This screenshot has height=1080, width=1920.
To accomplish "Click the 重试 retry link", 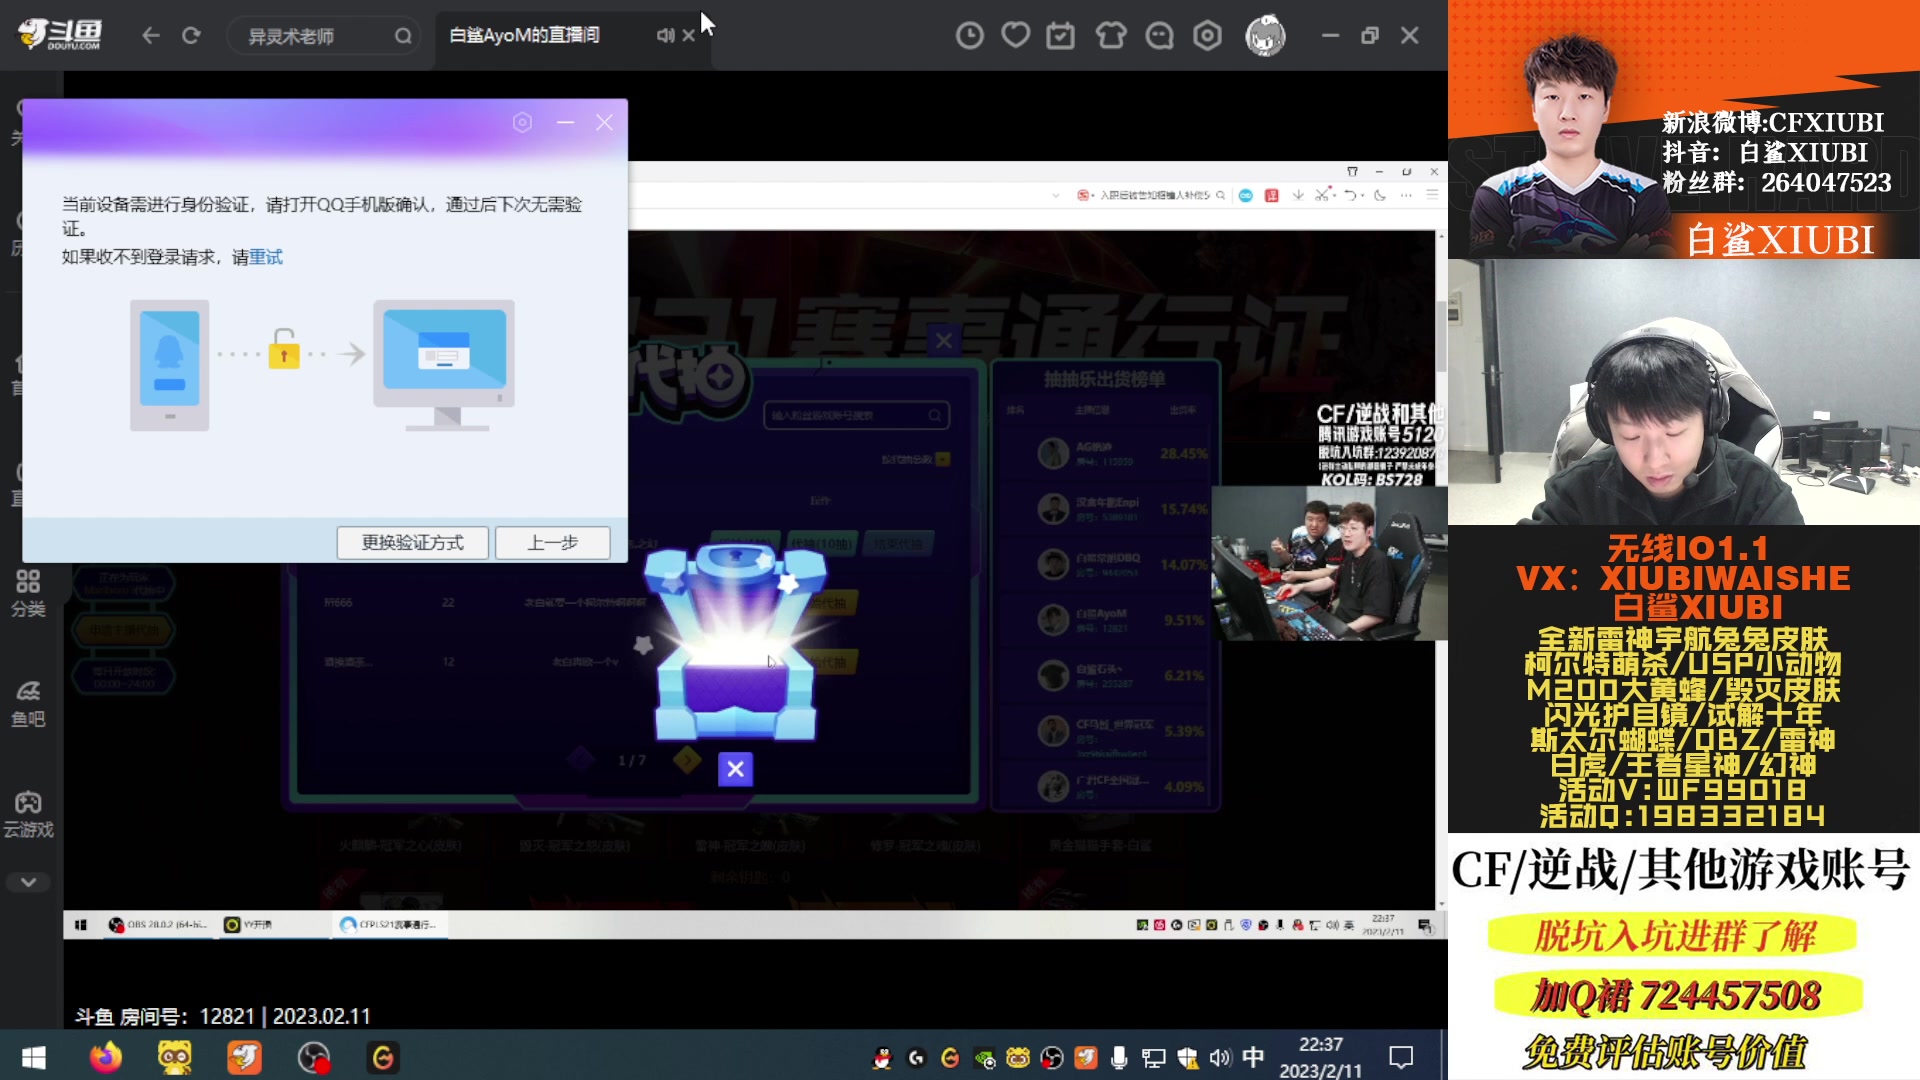I will point(266,257).
